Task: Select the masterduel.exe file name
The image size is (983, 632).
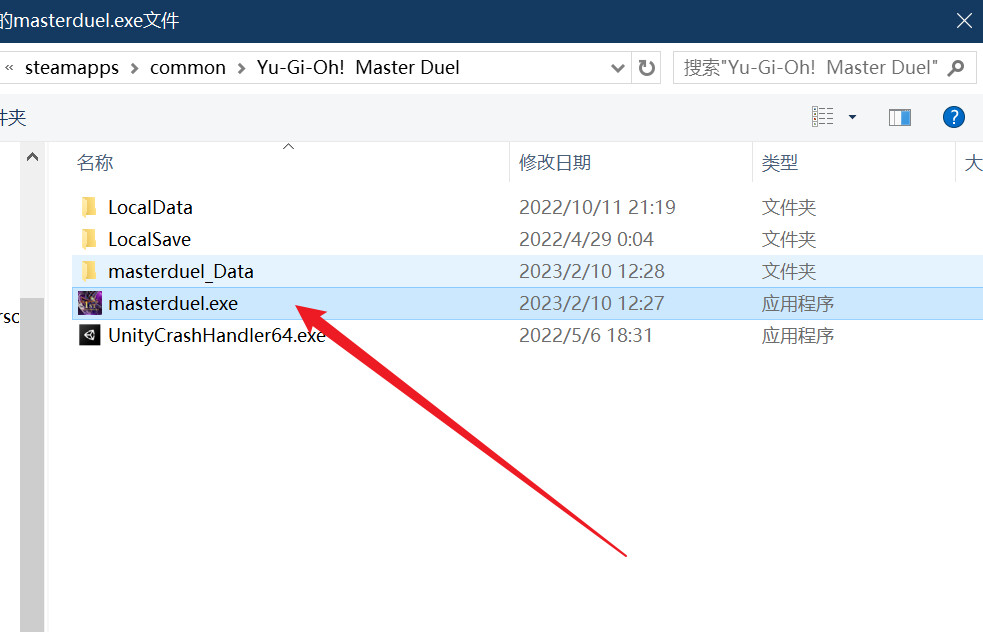Action: pyautogui.click(x=173, y=303)
